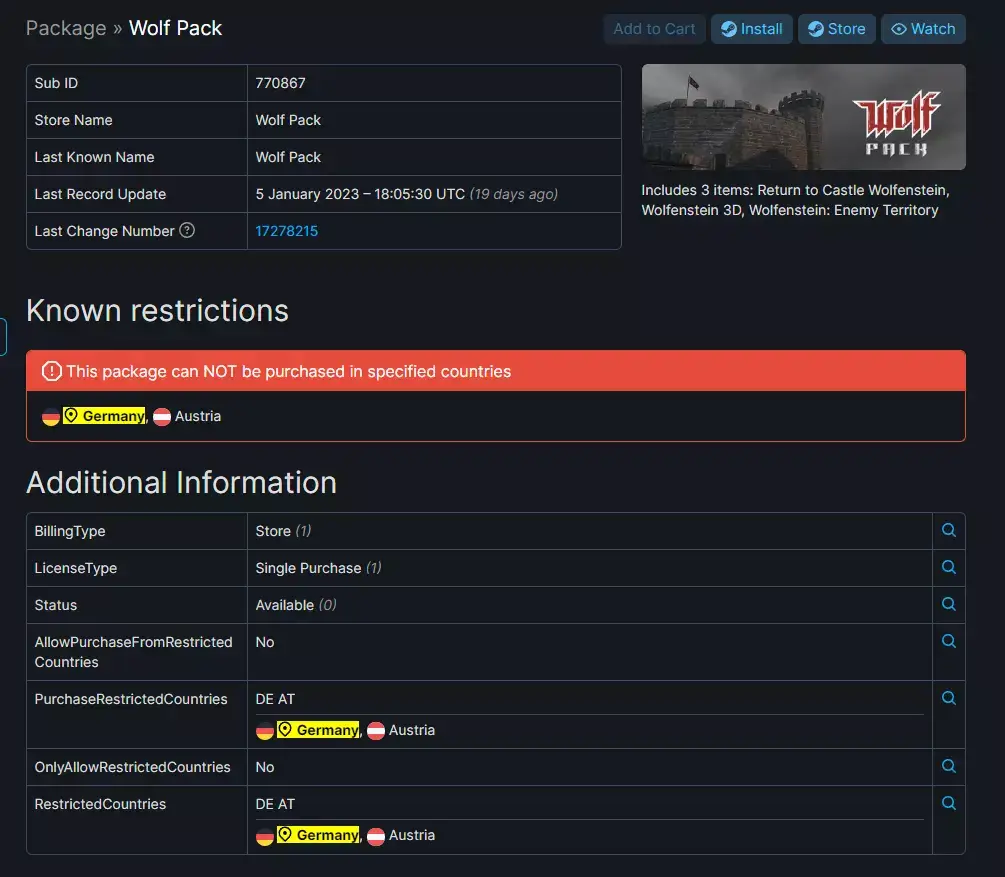Click the Wolf Pack banner image

[804, 117]
